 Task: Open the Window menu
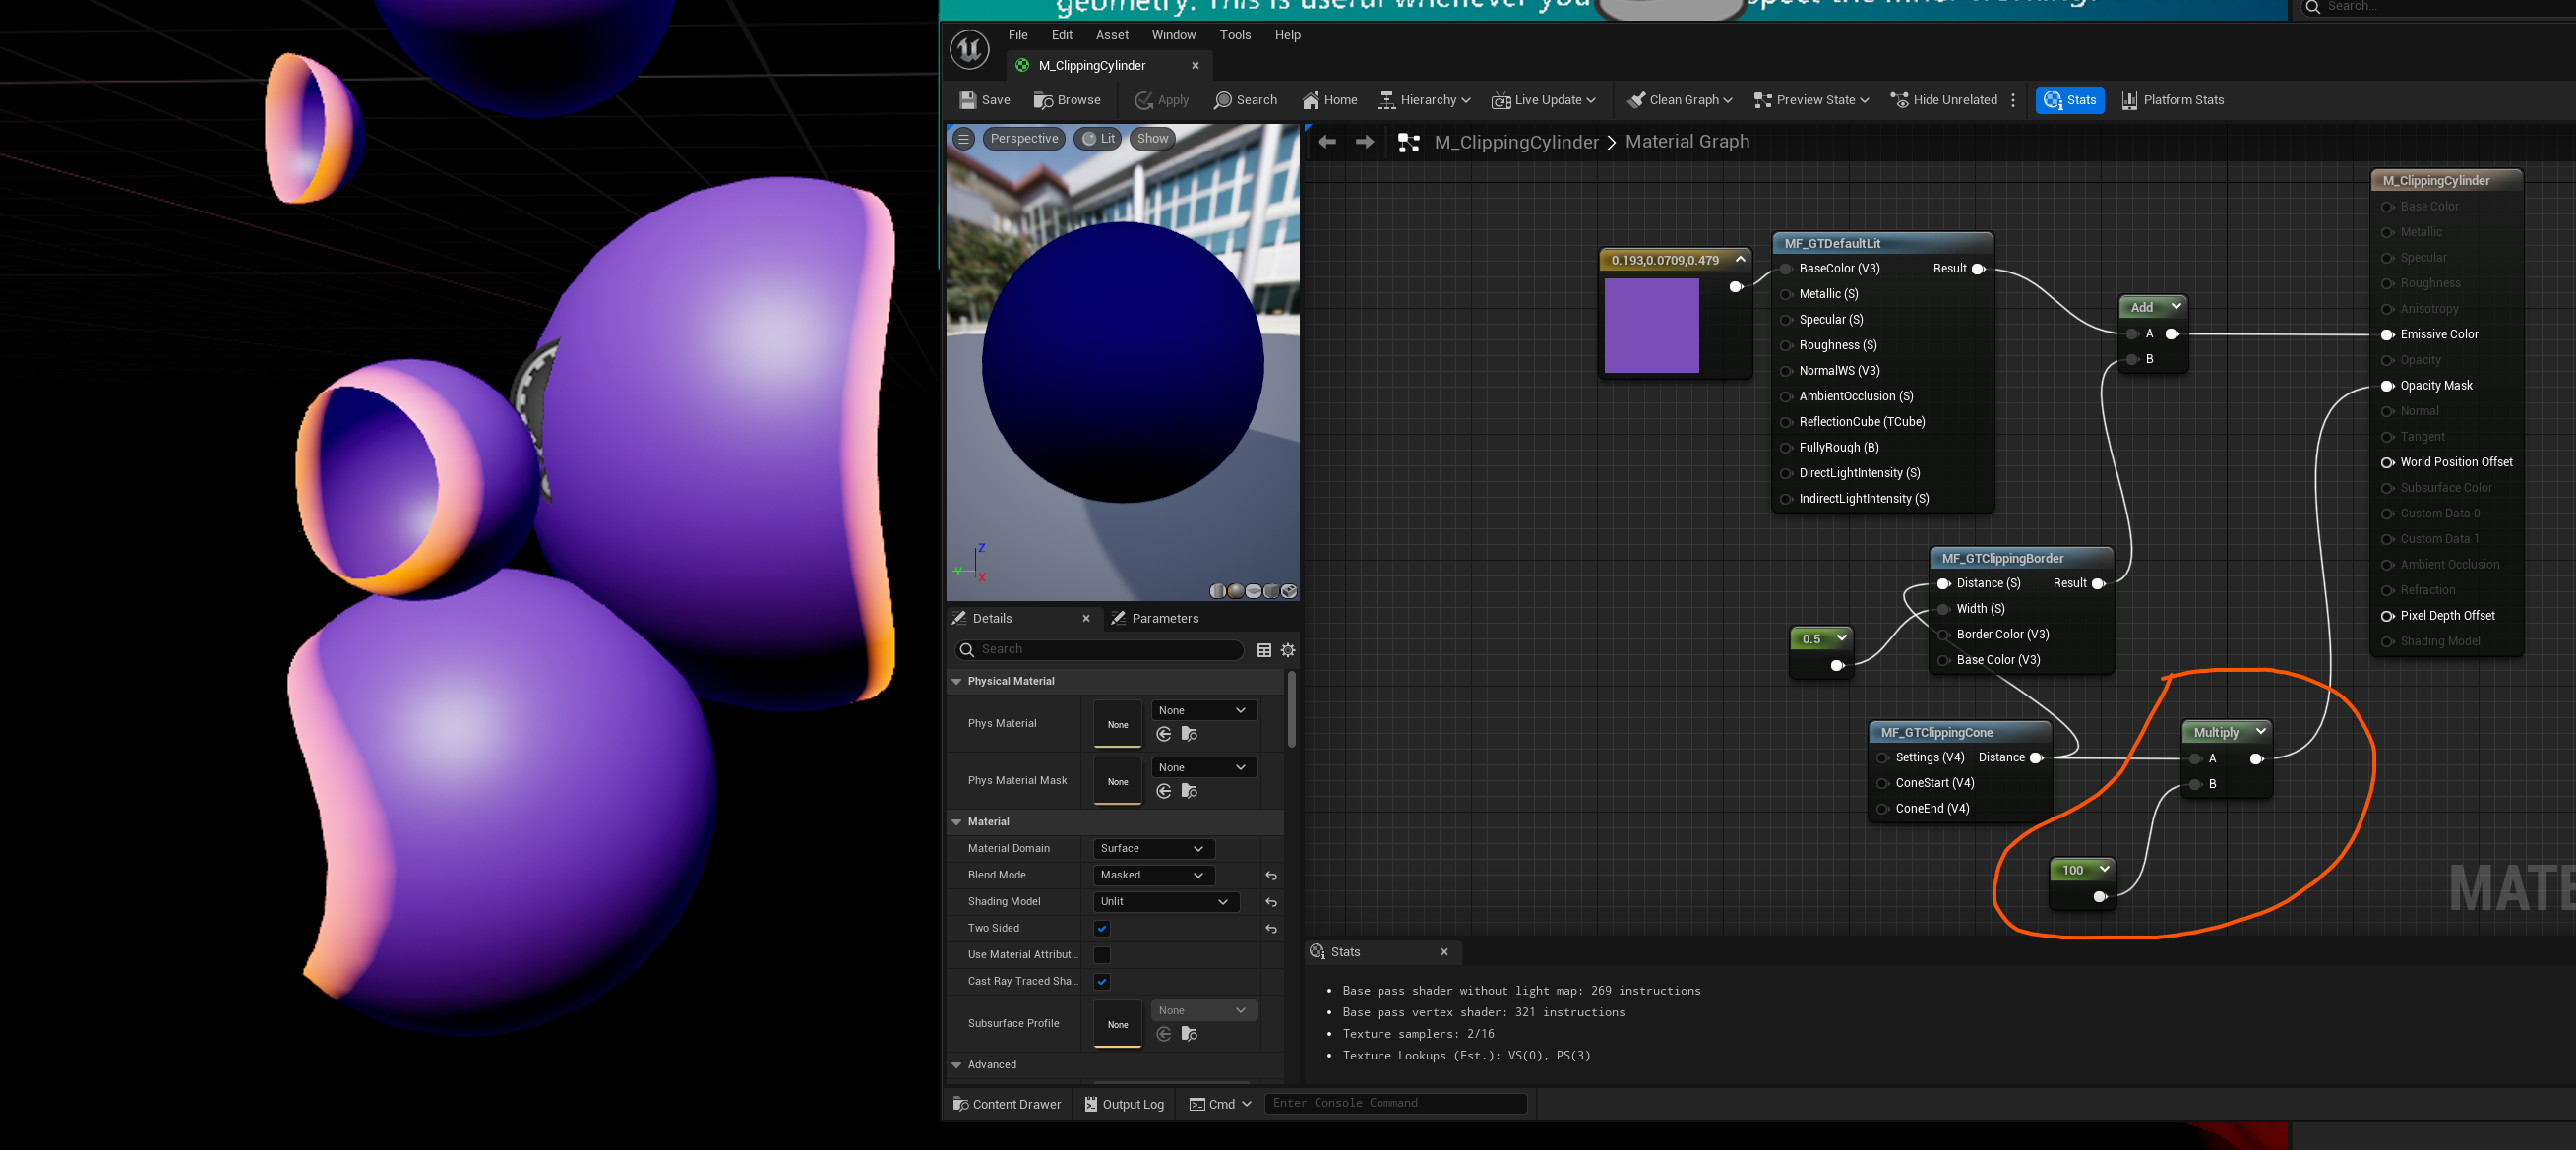[x=1173, y=35]
